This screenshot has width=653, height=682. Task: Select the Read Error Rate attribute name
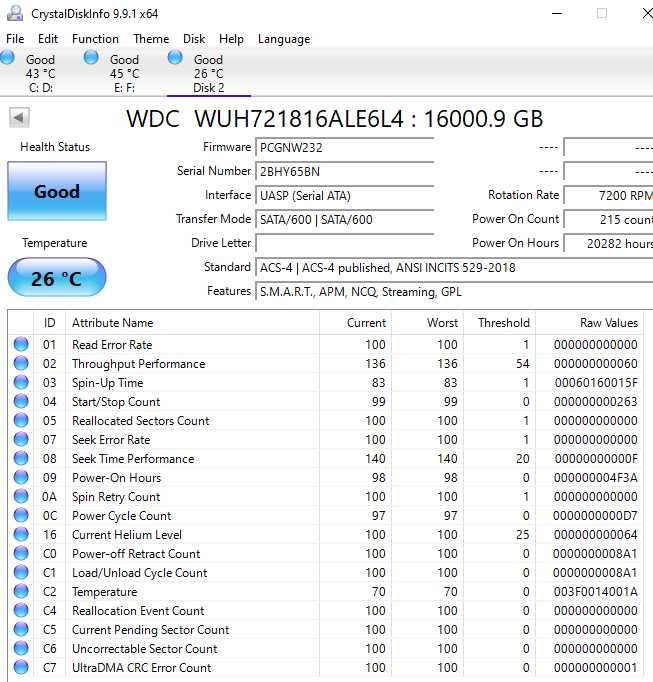(x=112, y=344)
